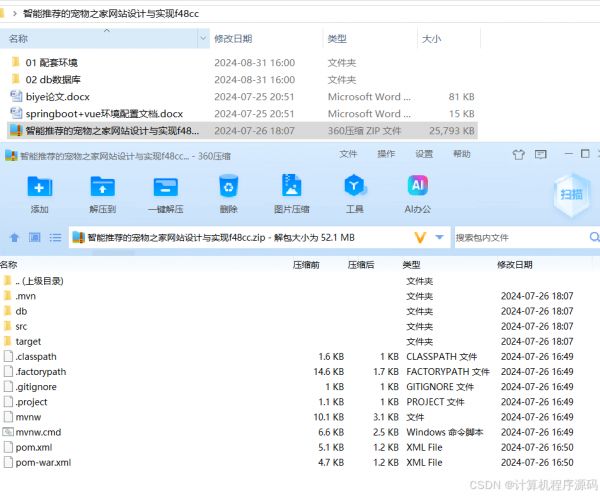Open the 操作 menu
Viewport: 600px width, 496px height.
point(386,154)
